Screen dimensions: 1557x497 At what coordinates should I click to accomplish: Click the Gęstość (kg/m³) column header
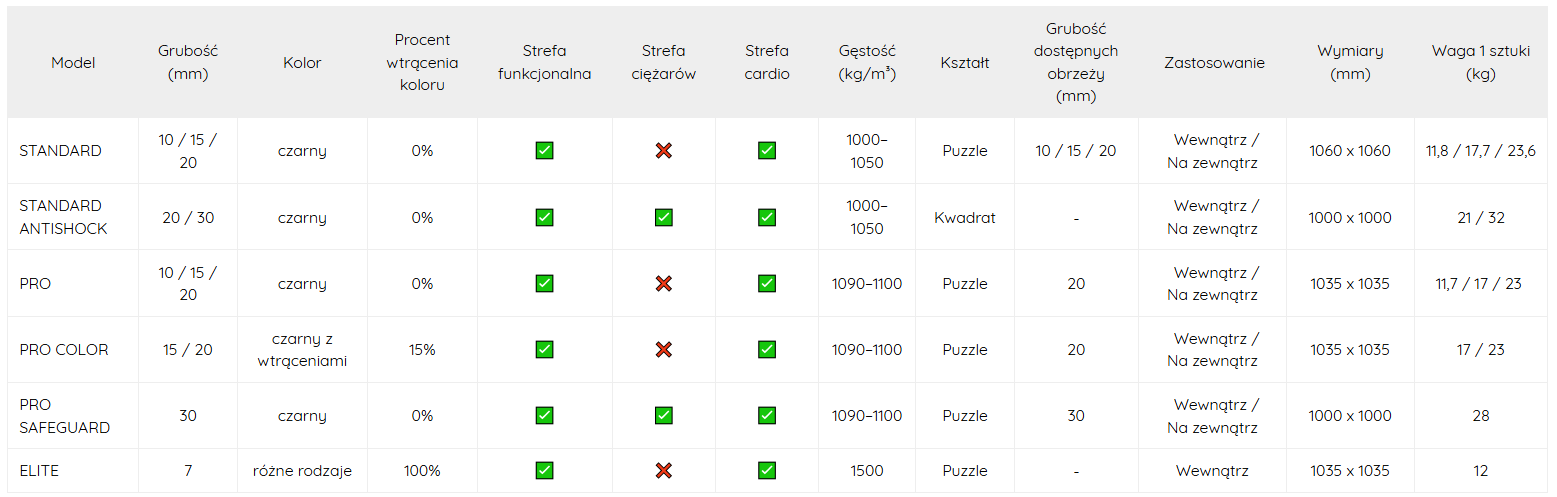[x=867, y=62]
